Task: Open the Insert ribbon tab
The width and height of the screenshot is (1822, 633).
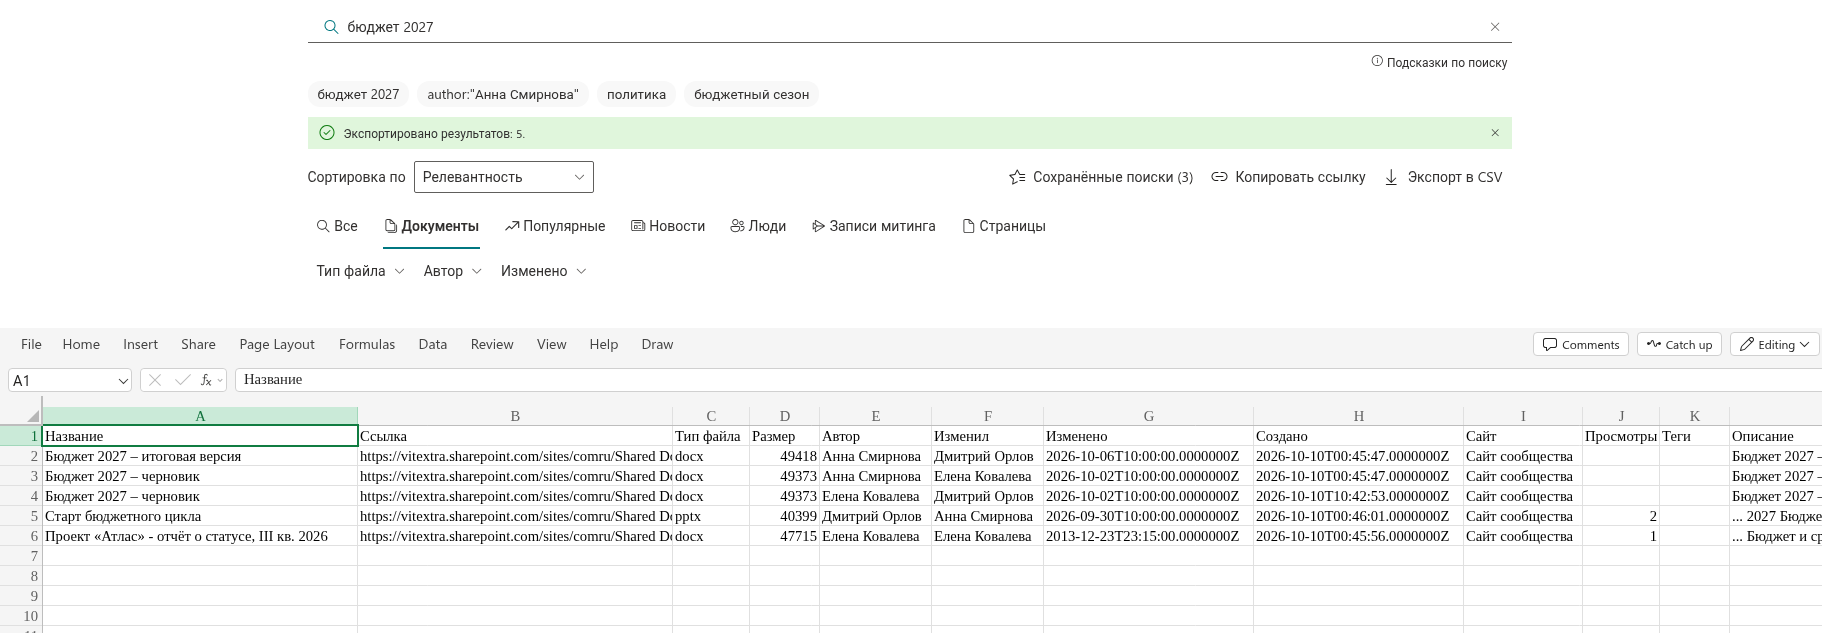Action: [x=140, y=344]
